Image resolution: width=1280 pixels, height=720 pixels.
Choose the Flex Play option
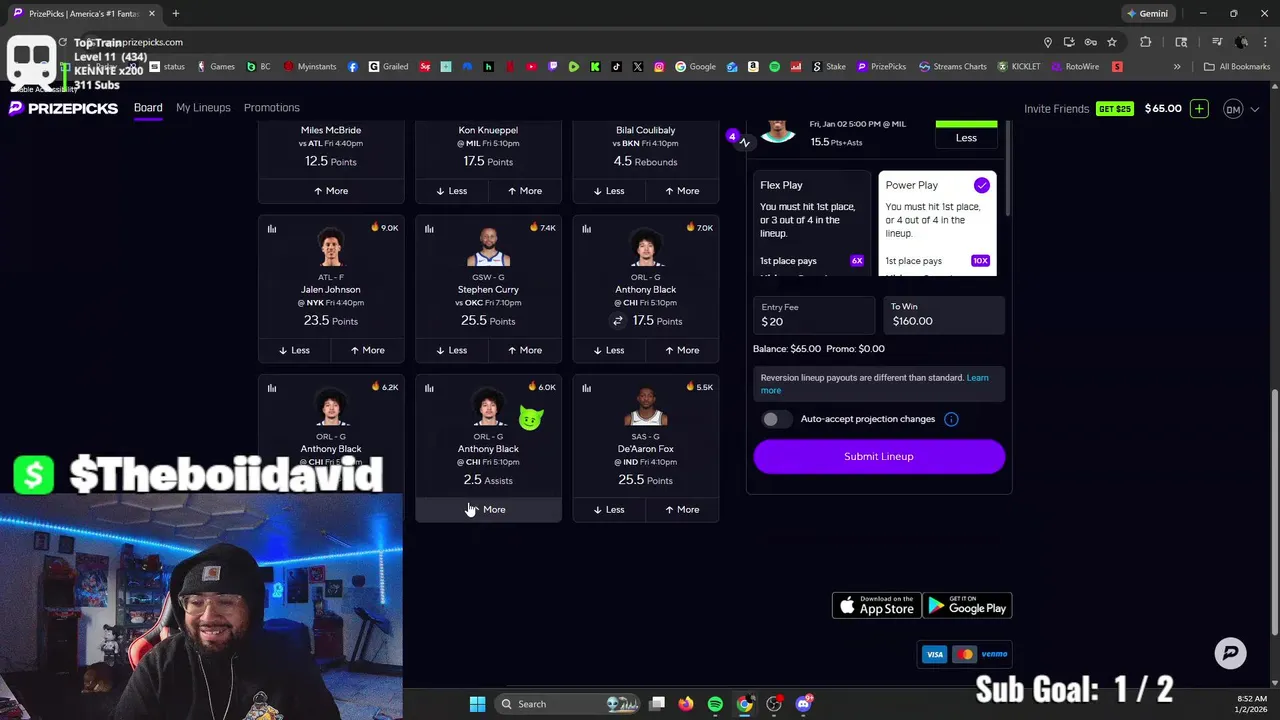[x=810, y=224]
